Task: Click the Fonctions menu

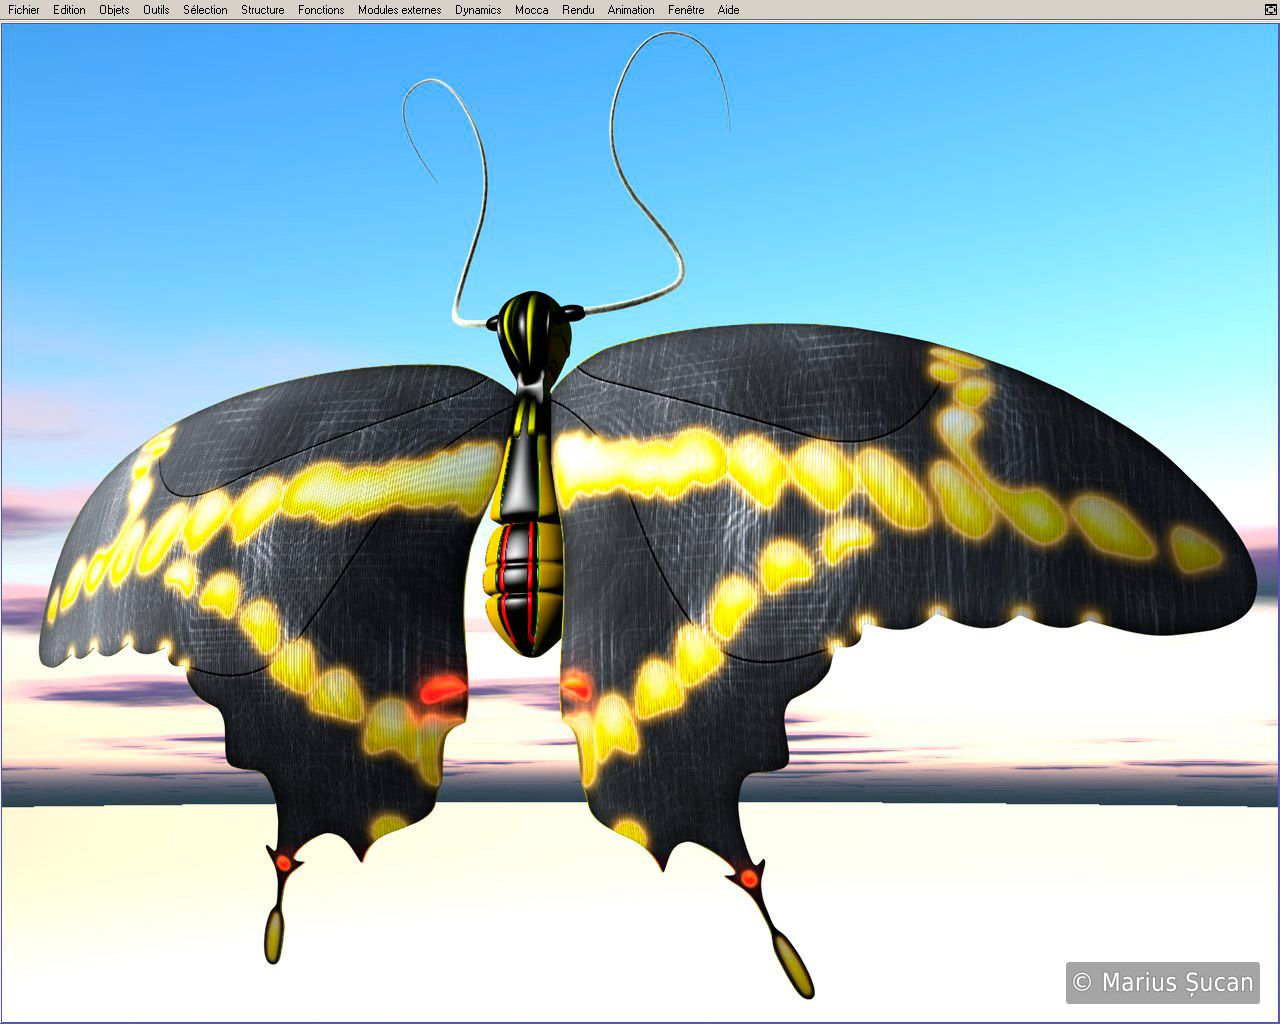Action: pyautogui.click(x=321, y=10)
